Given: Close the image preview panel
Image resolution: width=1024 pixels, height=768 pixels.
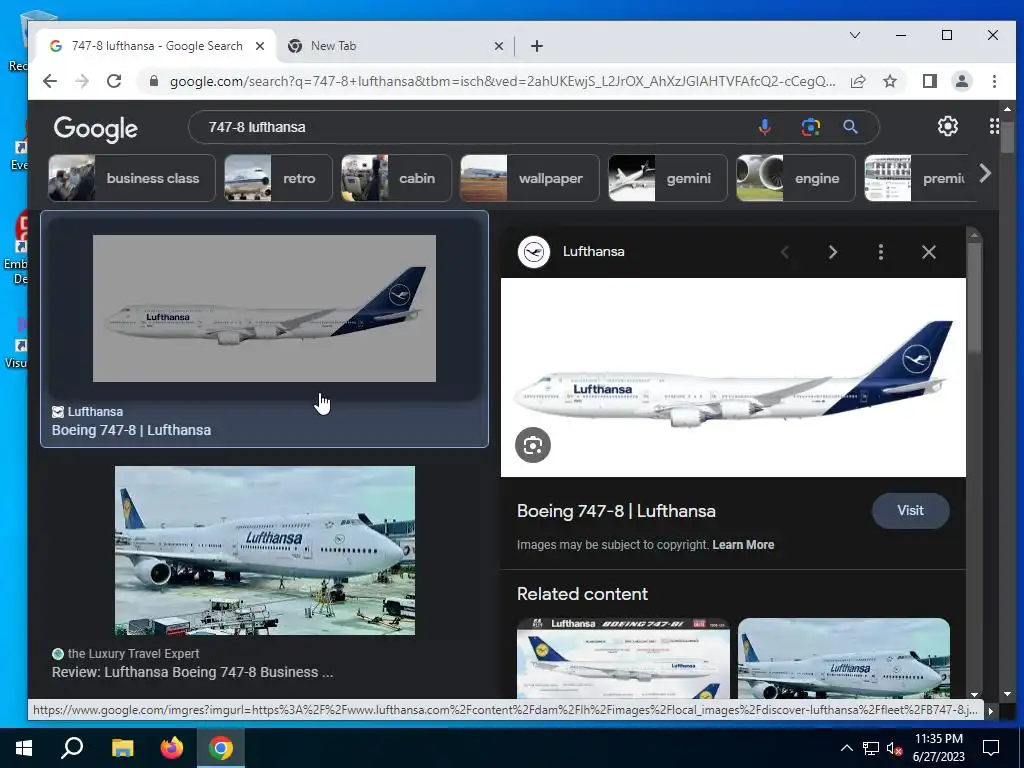Looking at the screenshot, I should (929, 252).
